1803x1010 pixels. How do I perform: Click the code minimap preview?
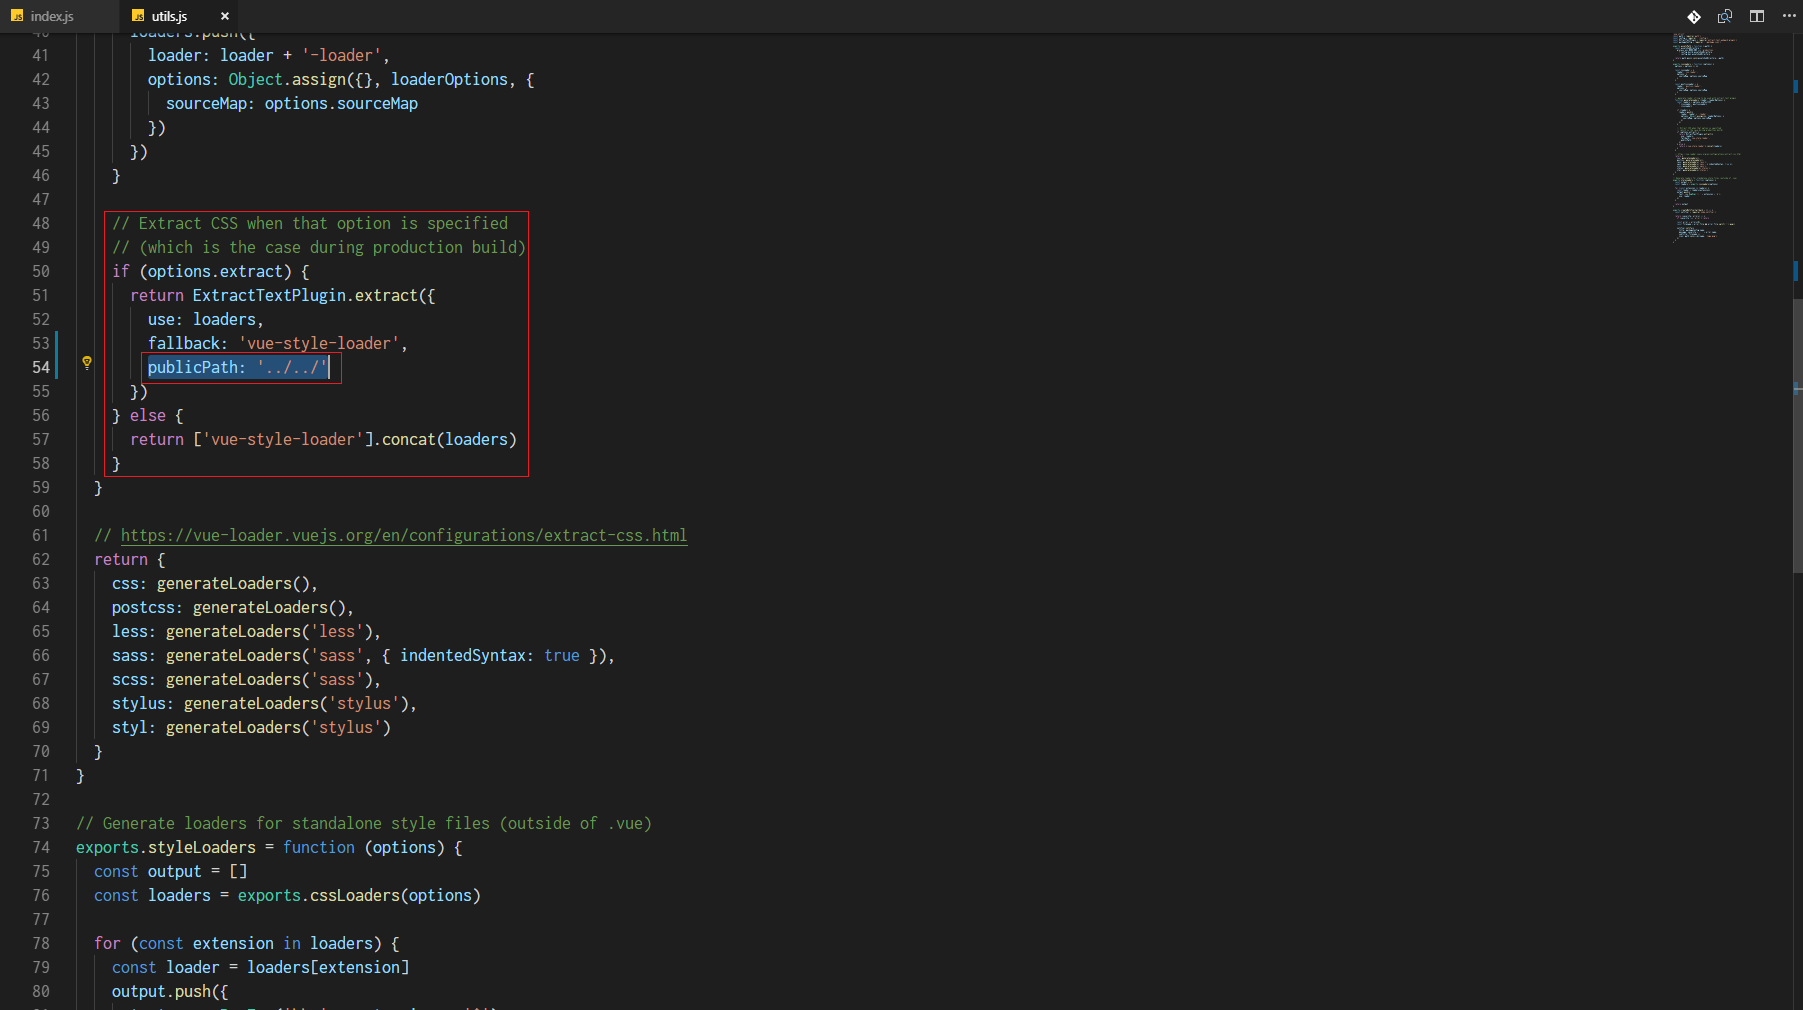pyautogui.click(x=1705, y=138)
